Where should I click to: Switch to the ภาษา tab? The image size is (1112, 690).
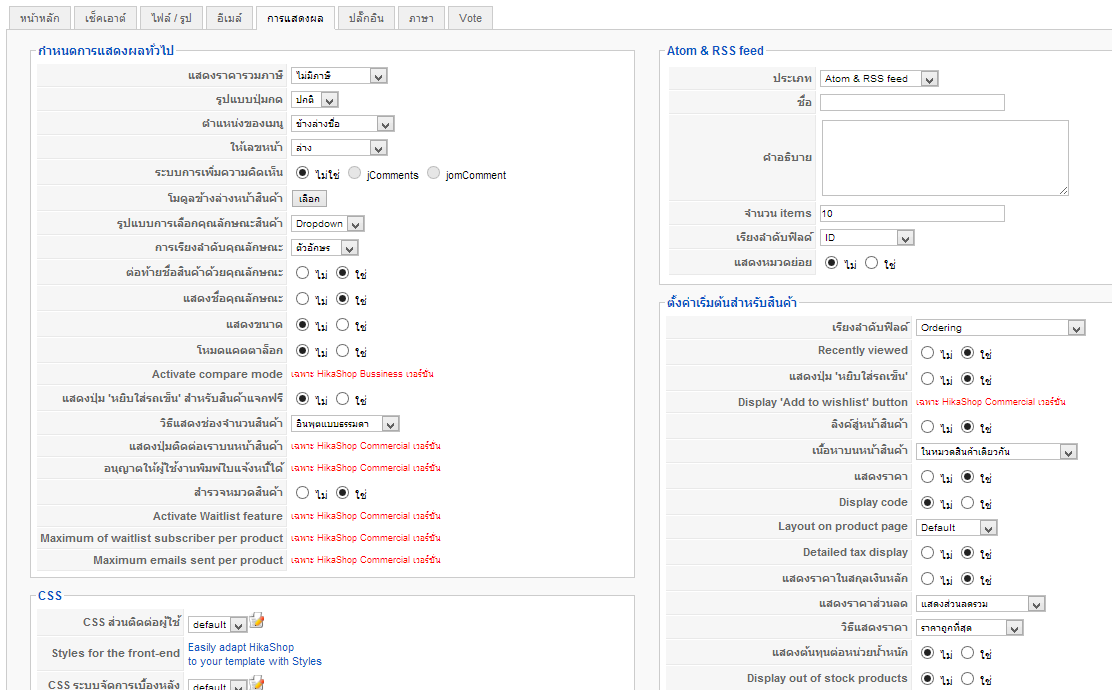[x=421, y=18]
